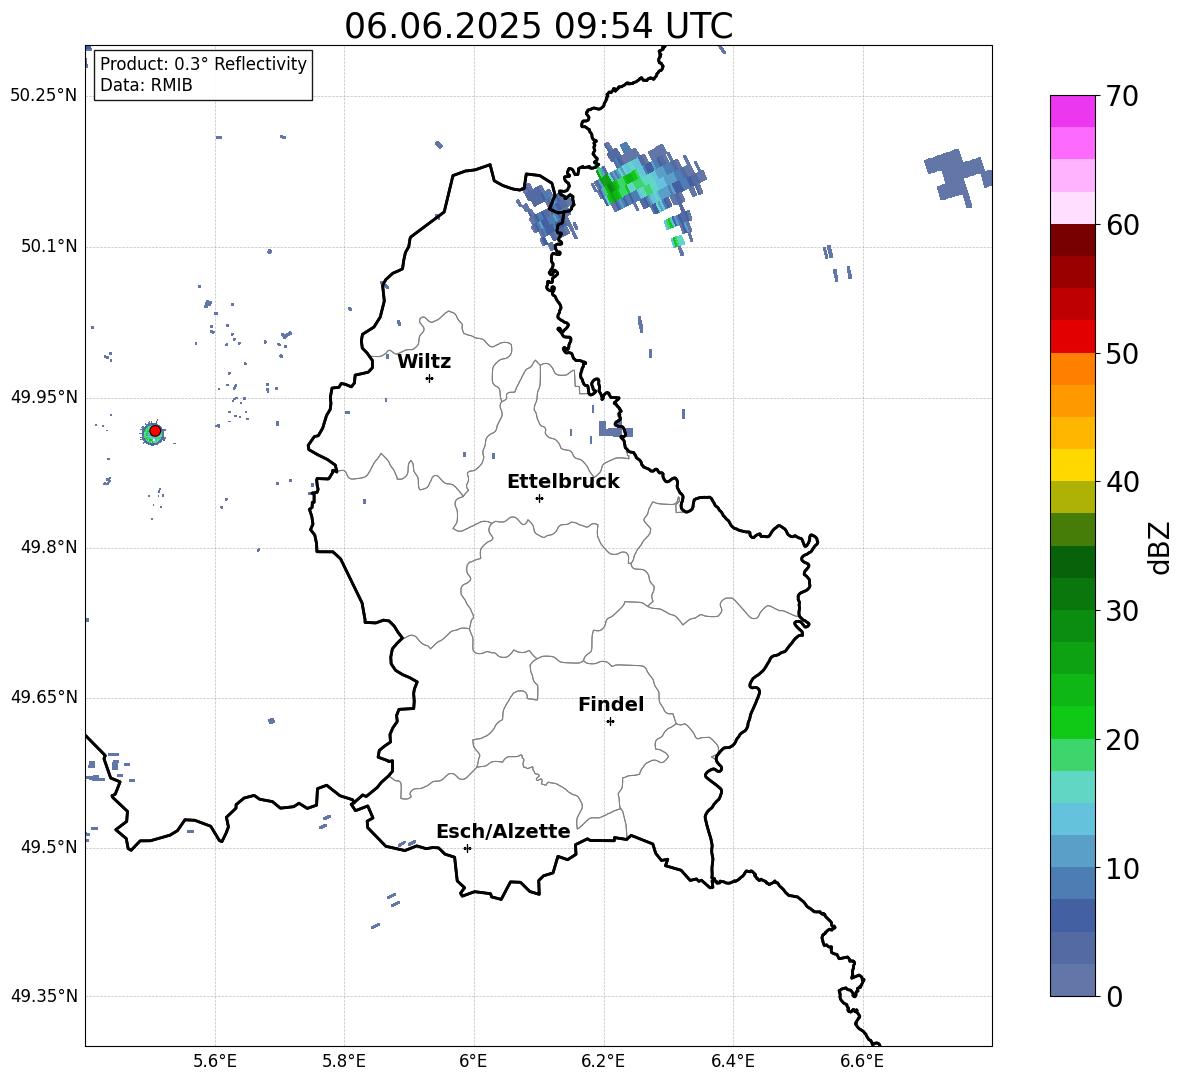The image size is (1184, 1081).
Task: Click the 49.8°N latitude label
Action: 49,547
